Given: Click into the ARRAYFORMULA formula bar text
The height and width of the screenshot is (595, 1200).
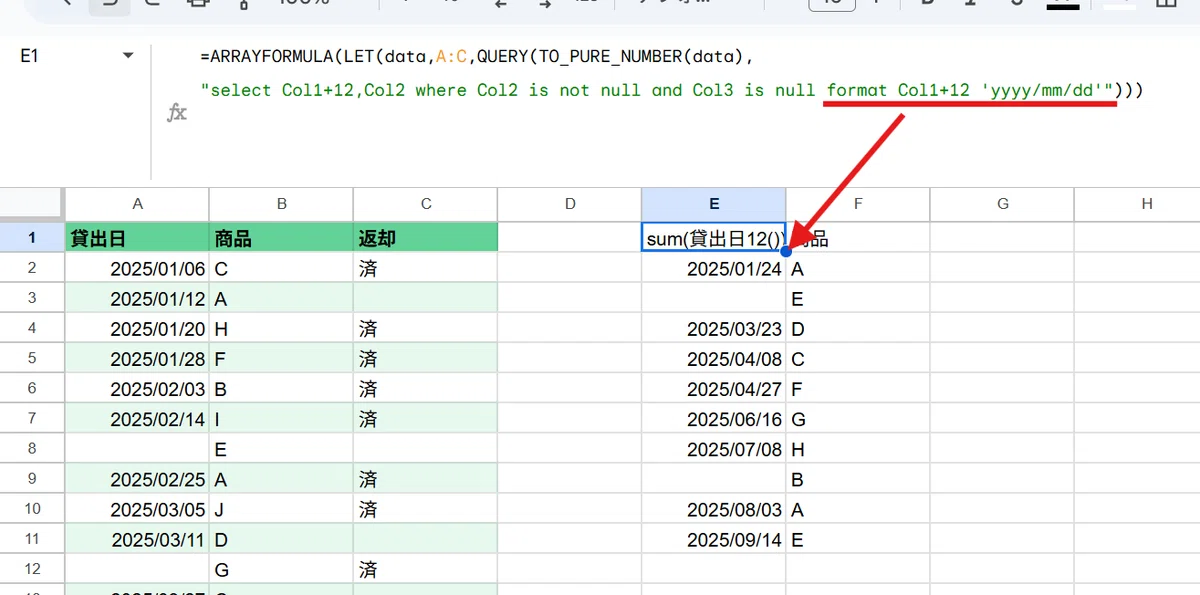Looking at the screenshot, I should tap(672, 73).
